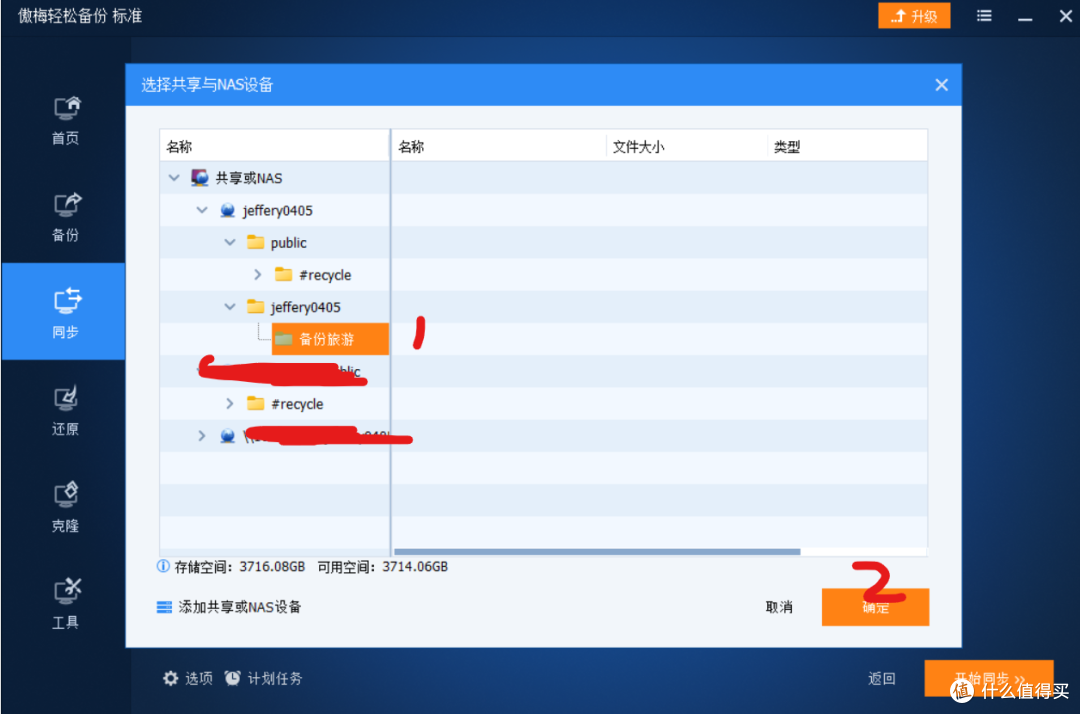
Task: Sort by 类型 column header
Action: pyautogui.click(x=848, y=146)
